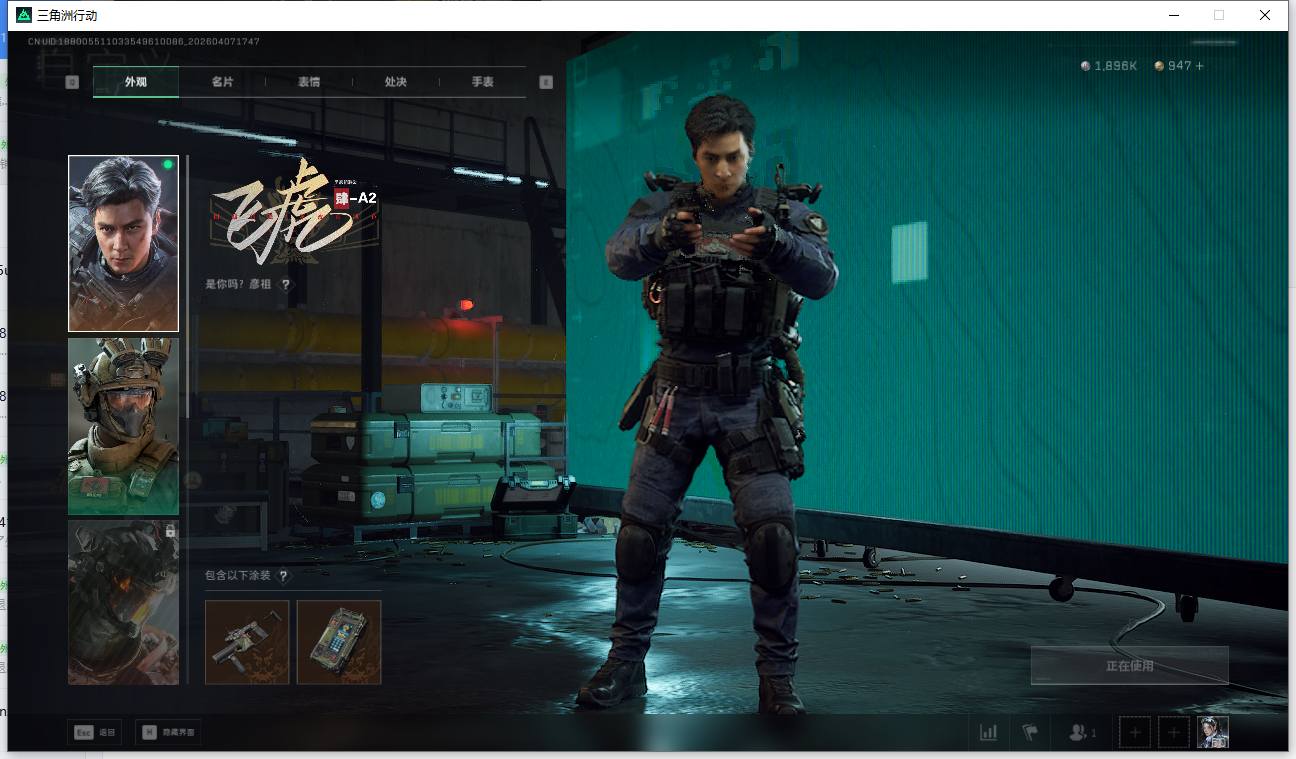
Task: Select the locked third skin thumbnail
Action: pos(123,602)
